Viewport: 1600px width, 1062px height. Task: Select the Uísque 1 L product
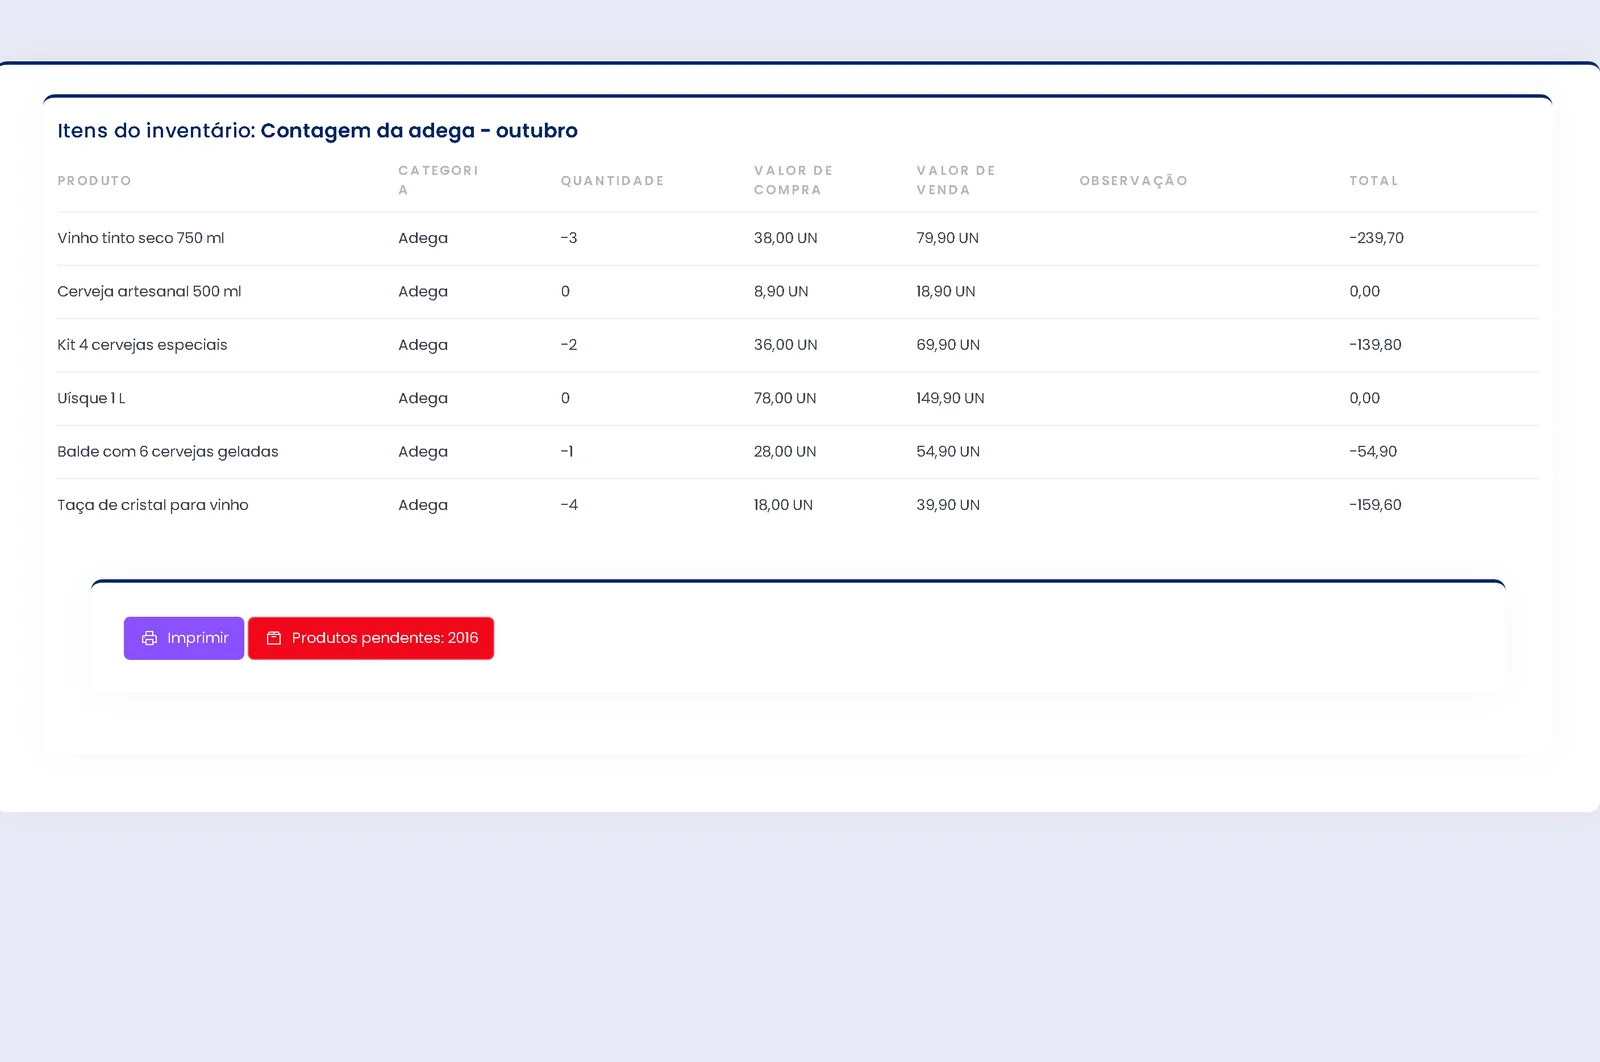pyautogui.click(x=91, y=398)
